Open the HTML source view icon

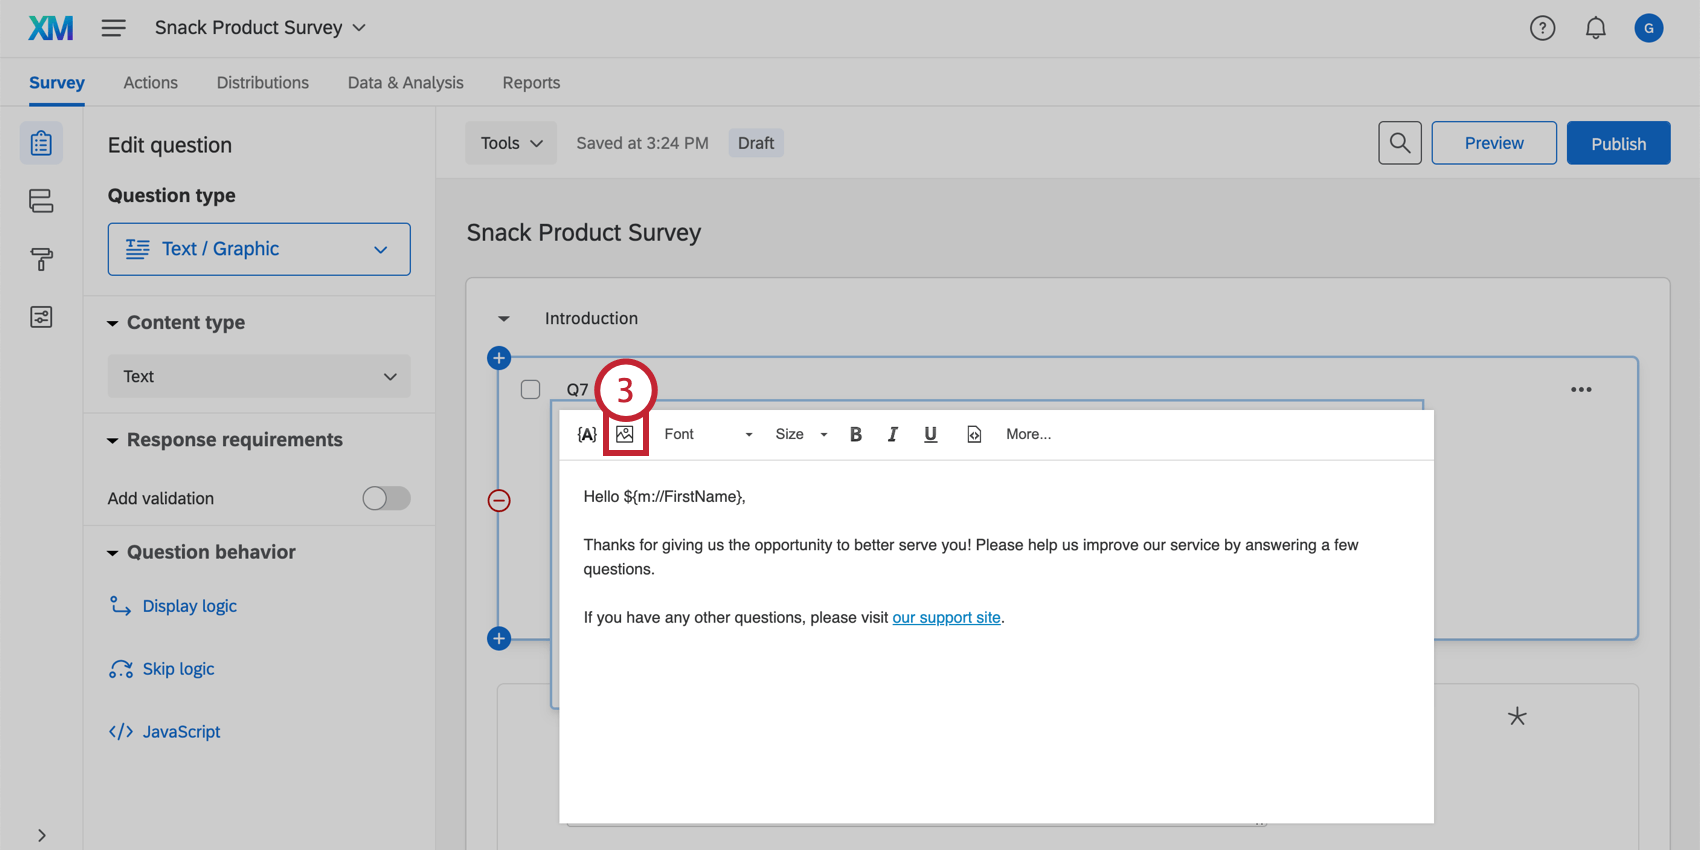click(974, 434)
